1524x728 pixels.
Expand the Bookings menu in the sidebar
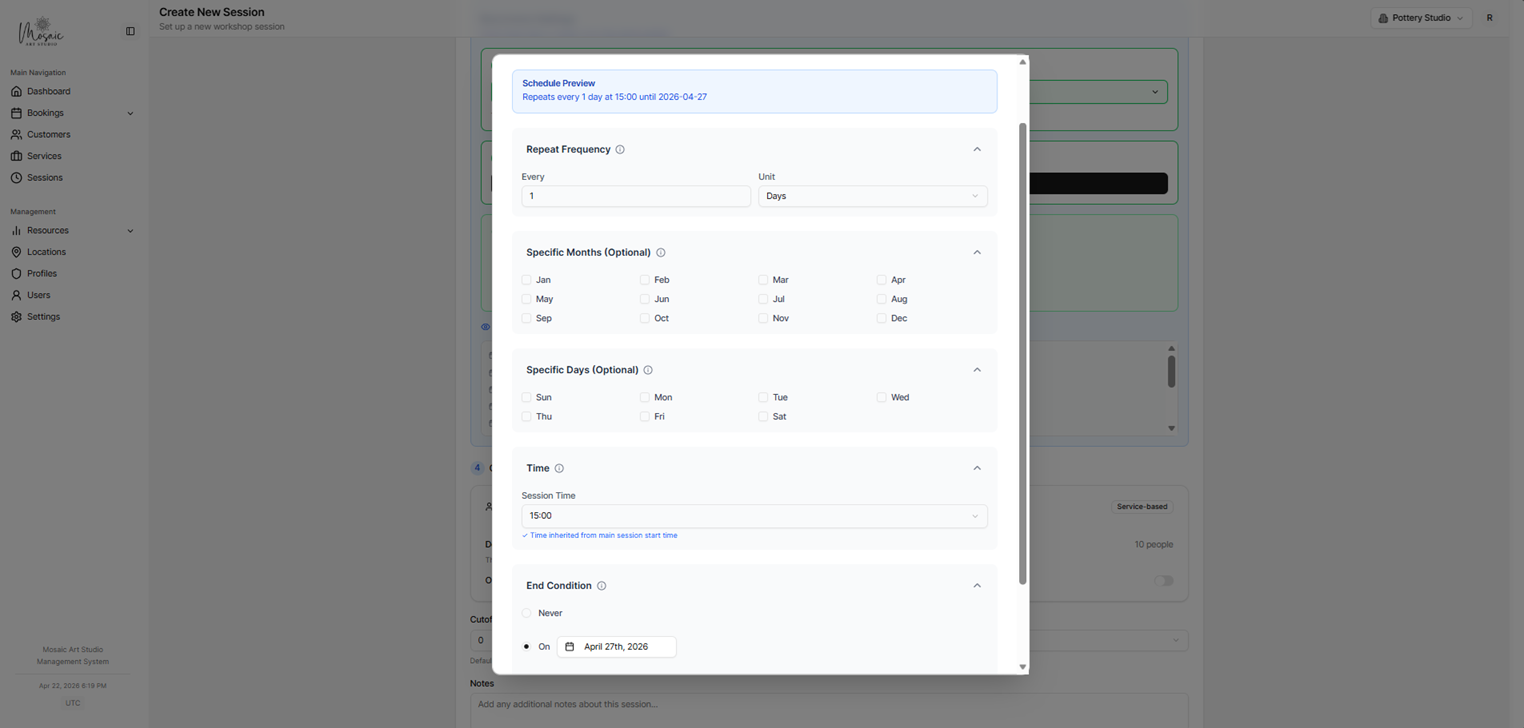(17, 112)
